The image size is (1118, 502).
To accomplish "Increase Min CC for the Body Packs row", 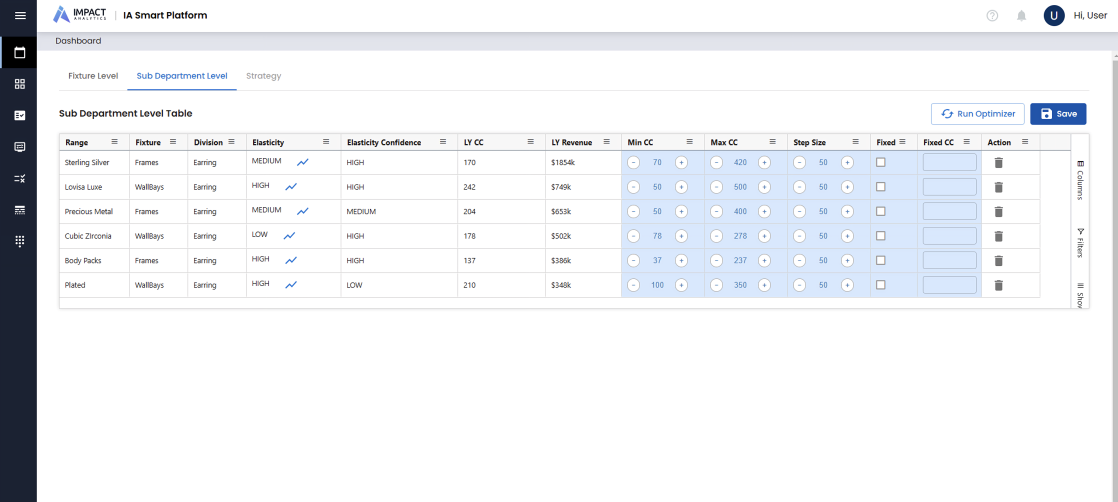I will click(x=681, y=260).
